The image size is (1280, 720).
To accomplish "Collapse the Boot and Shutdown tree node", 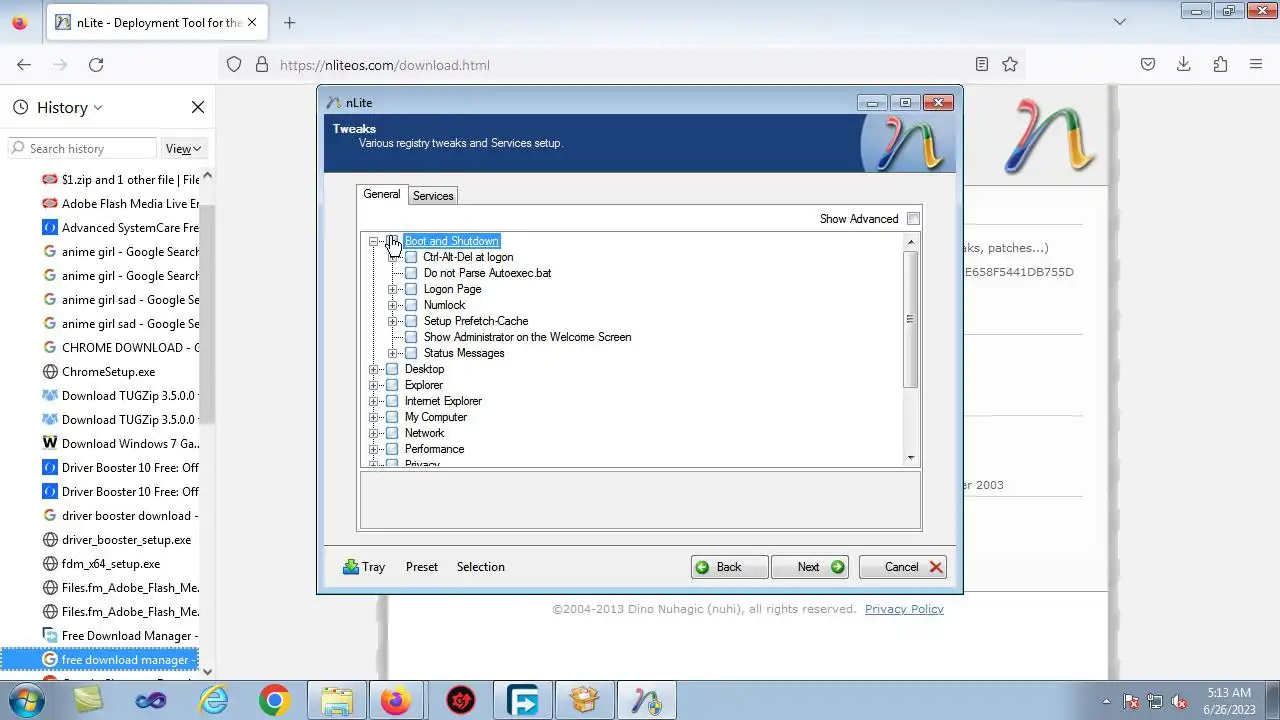I will 373,241.
